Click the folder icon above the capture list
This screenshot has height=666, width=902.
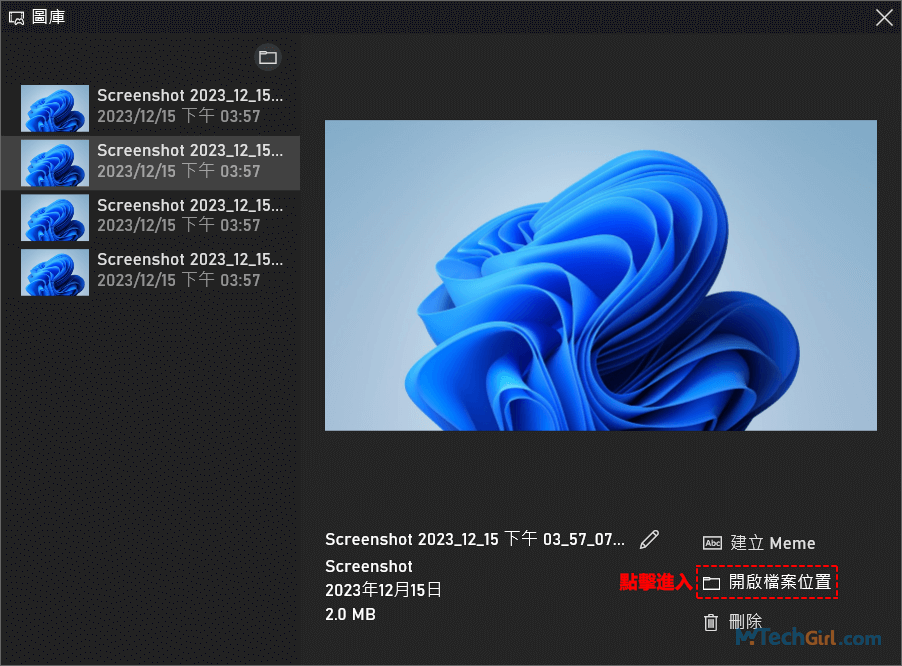[268, 57]
